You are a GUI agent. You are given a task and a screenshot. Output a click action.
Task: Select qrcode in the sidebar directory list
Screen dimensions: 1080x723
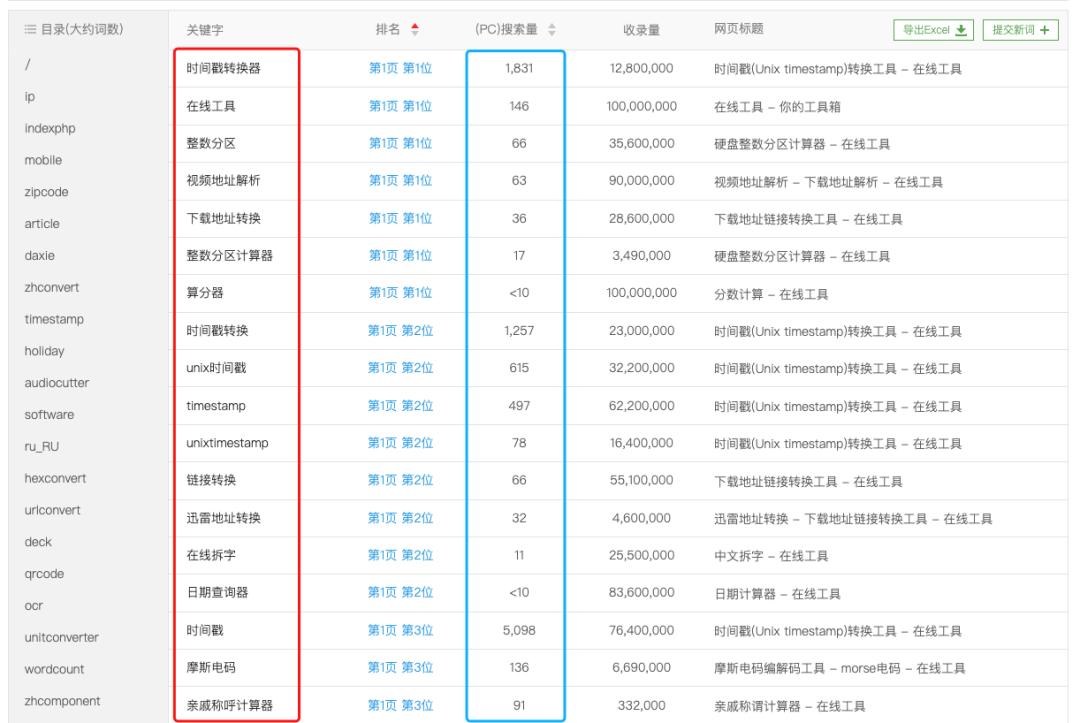(x=44, y=573)
